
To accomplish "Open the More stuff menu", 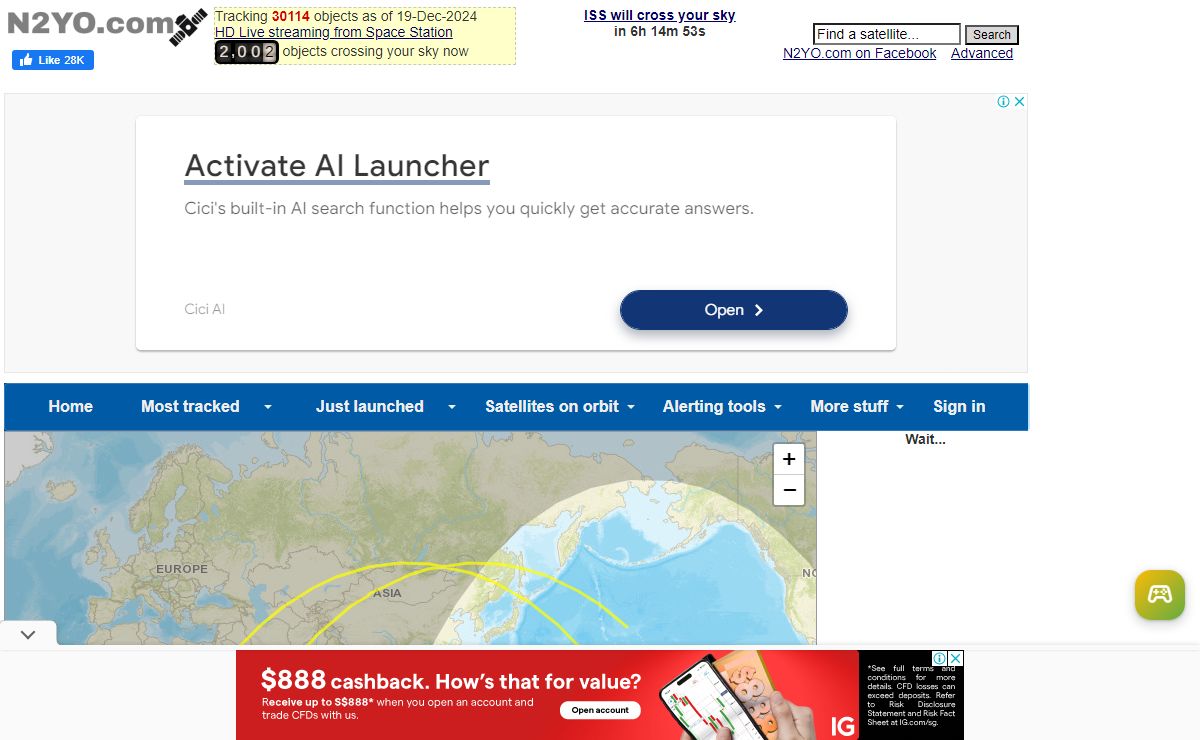I will point(849,406).
